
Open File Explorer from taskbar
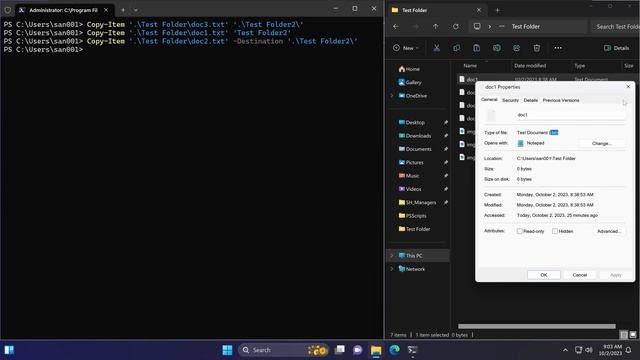(x=376, y=350)
